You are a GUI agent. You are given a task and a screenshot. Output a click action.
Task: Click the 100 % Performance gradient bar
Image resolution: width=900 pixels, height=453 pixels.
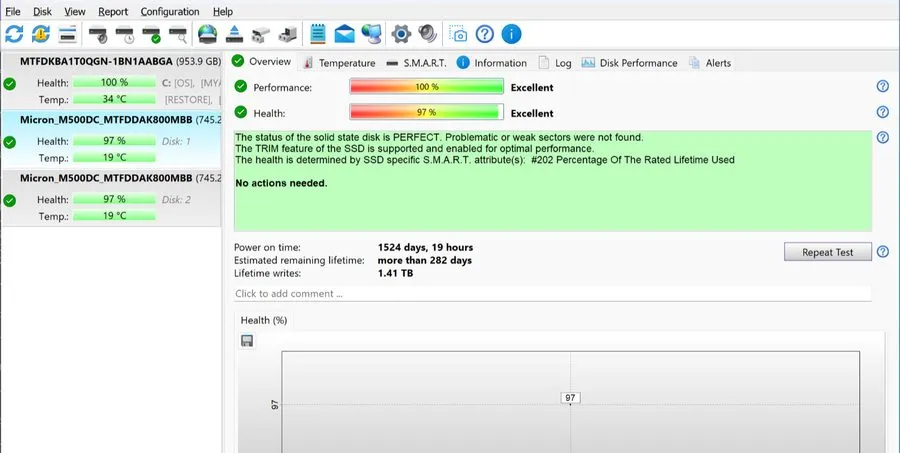[x=426, y=87]
